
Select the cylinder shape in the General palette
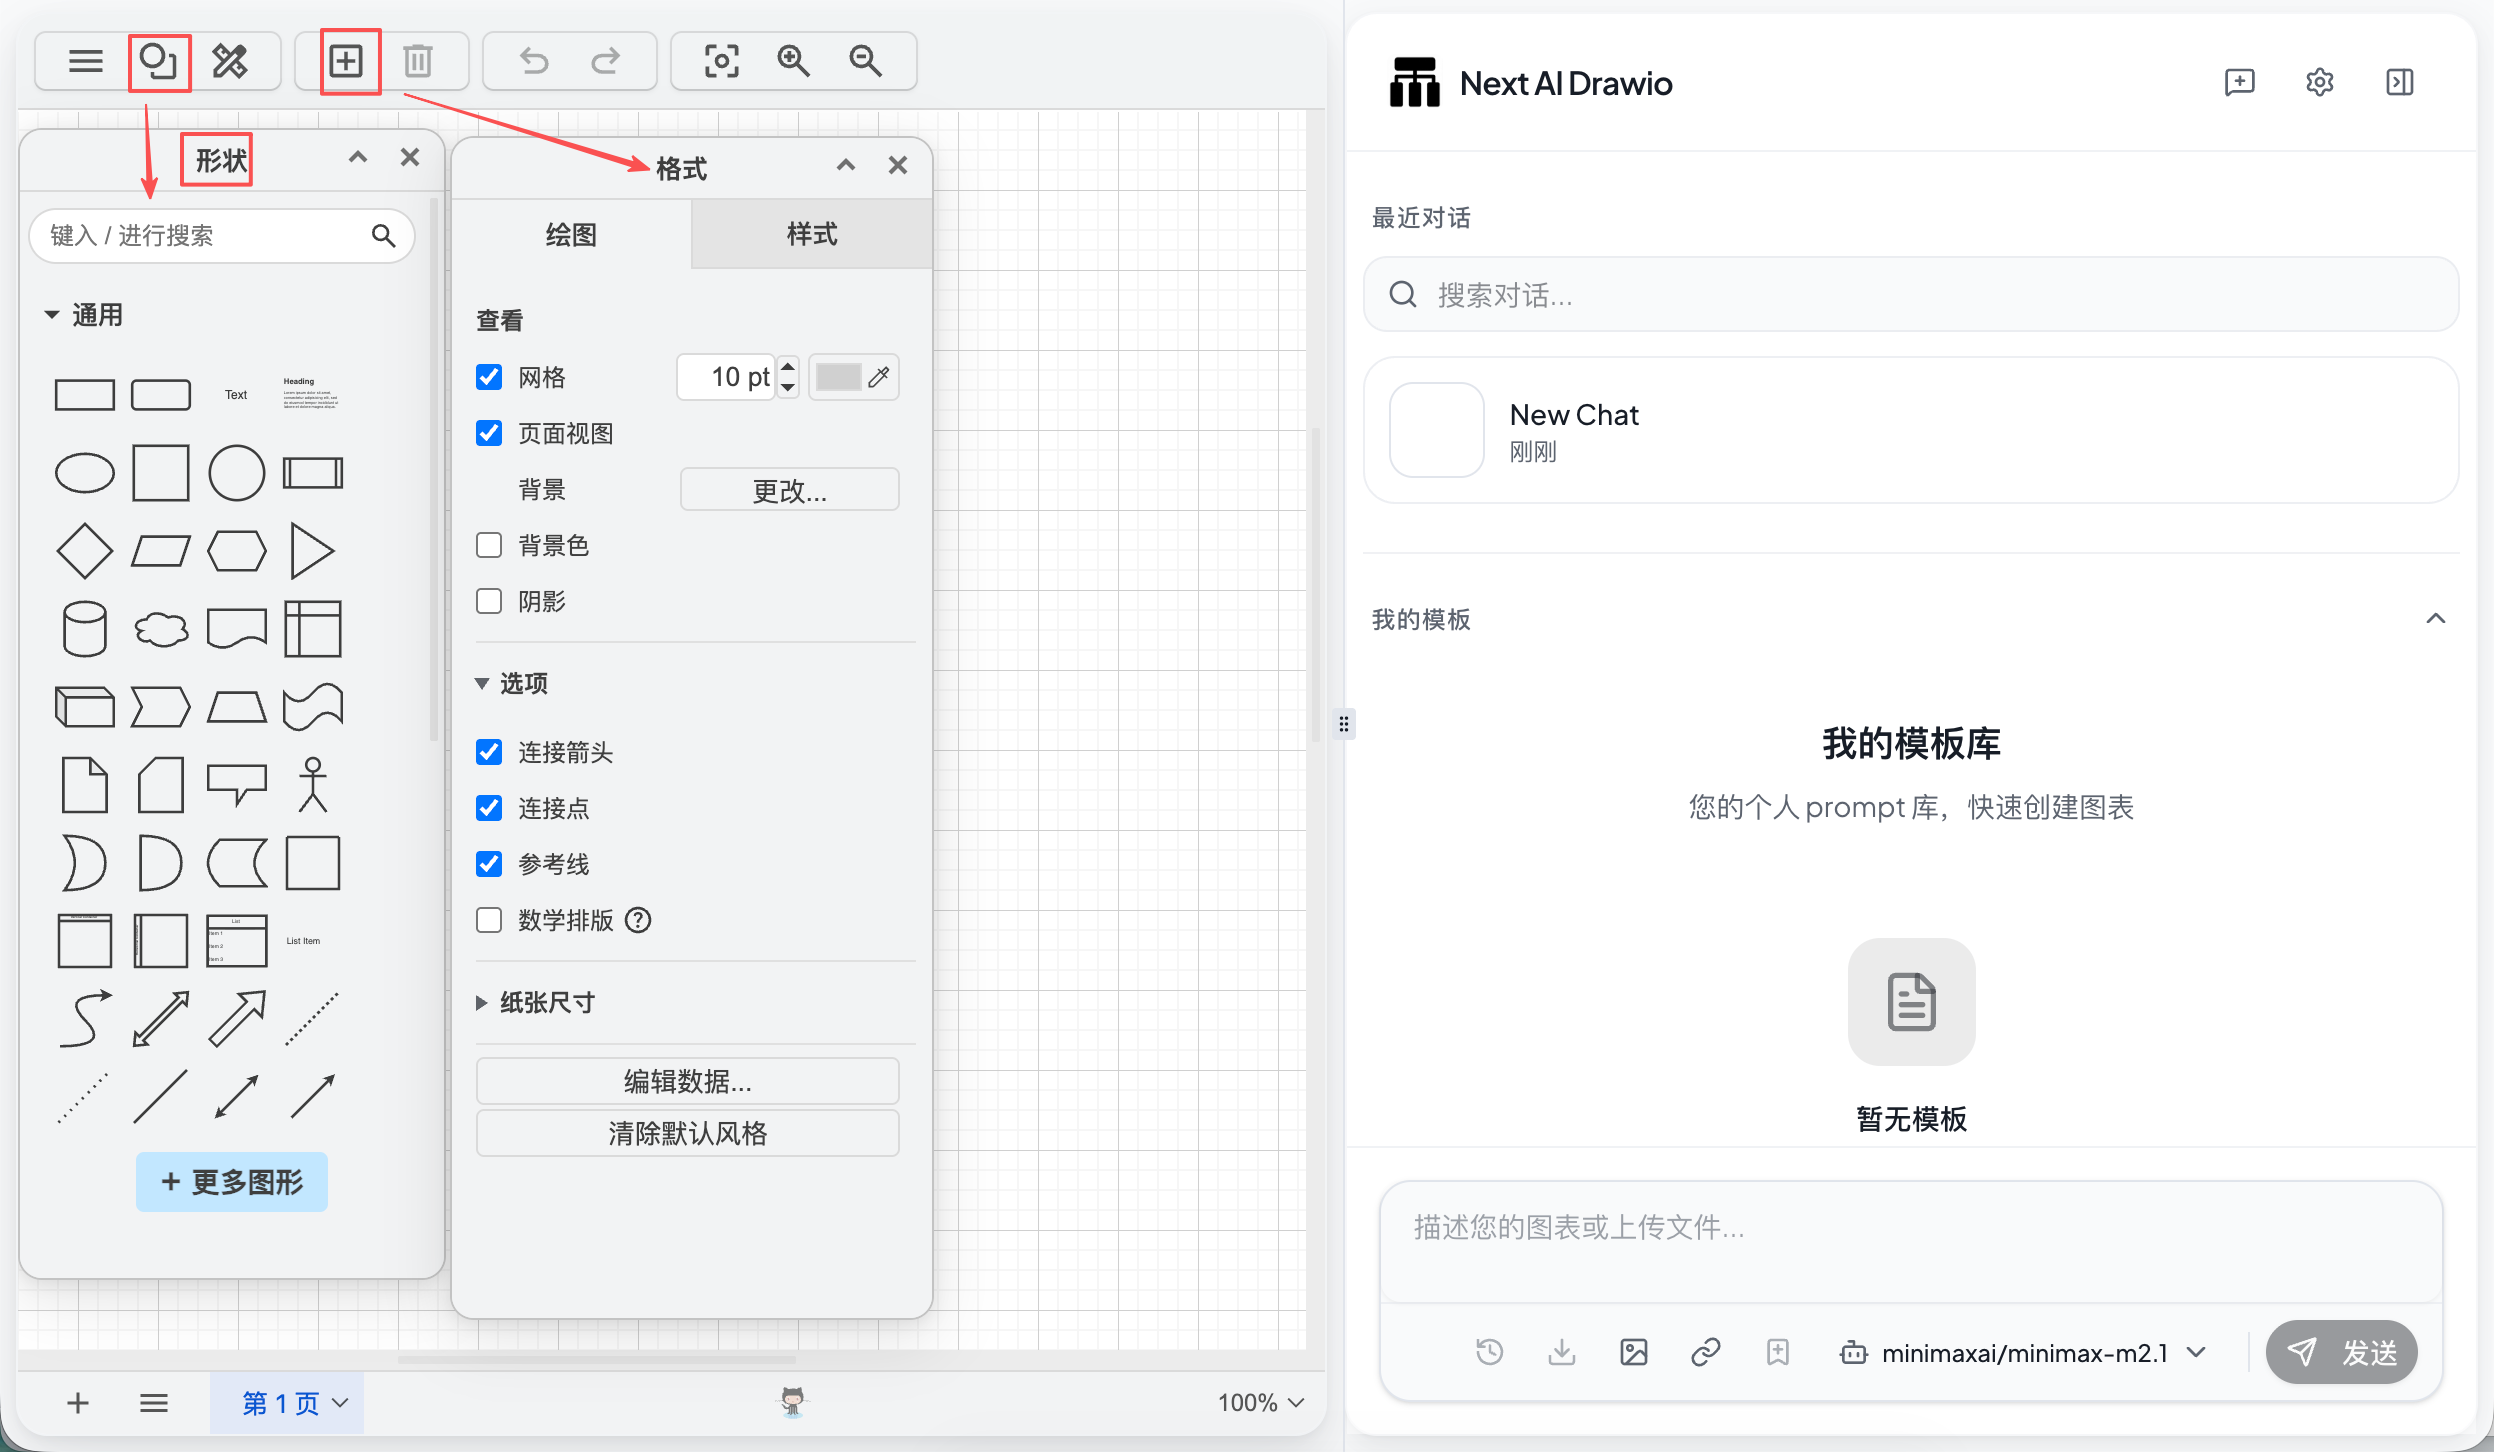point(84,629)
